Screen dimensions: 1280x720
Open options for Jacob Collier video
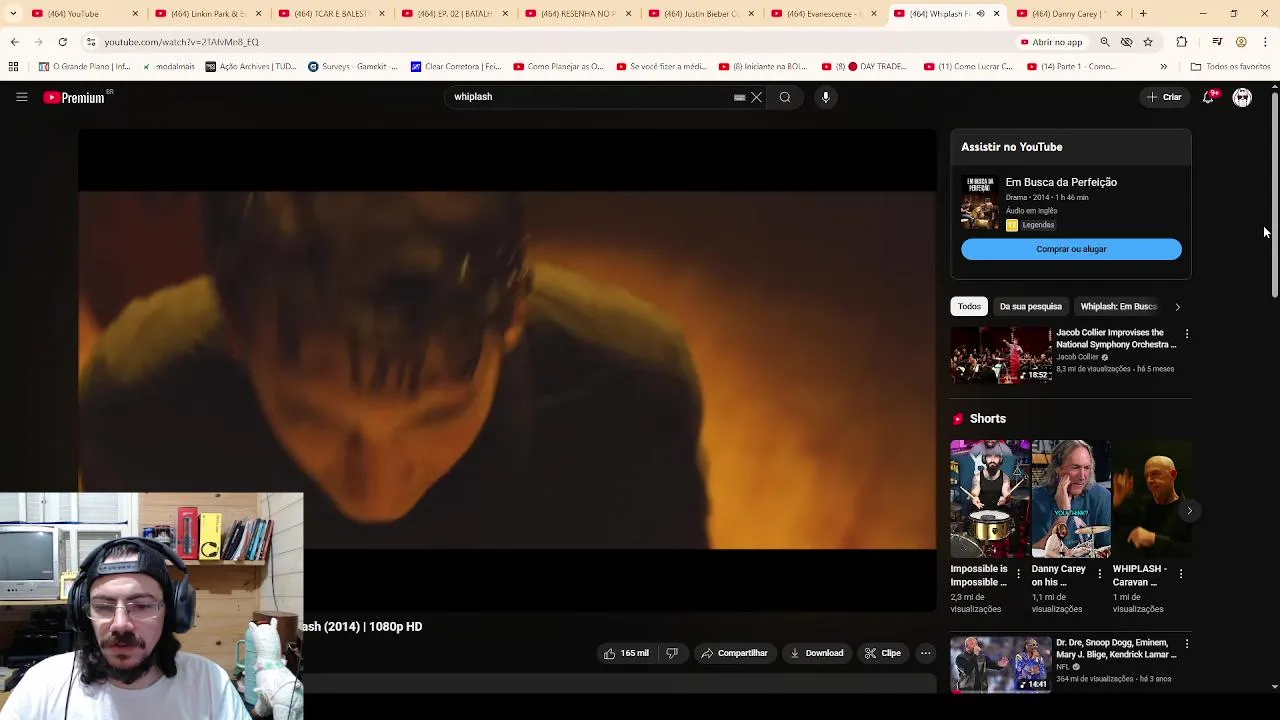tap(1187, 334)
